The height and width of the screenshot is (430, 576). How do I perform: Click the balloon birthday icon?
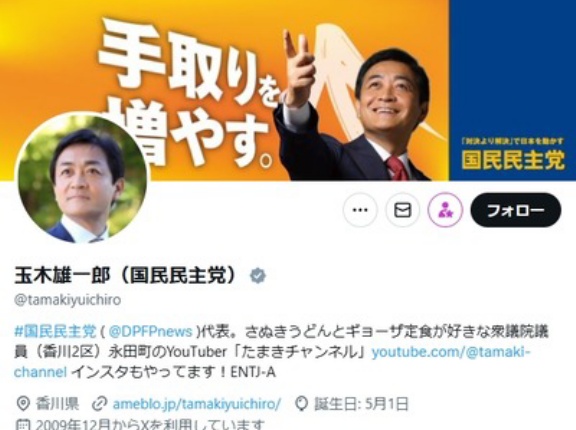pyautogui.click(x=302, y=404)
